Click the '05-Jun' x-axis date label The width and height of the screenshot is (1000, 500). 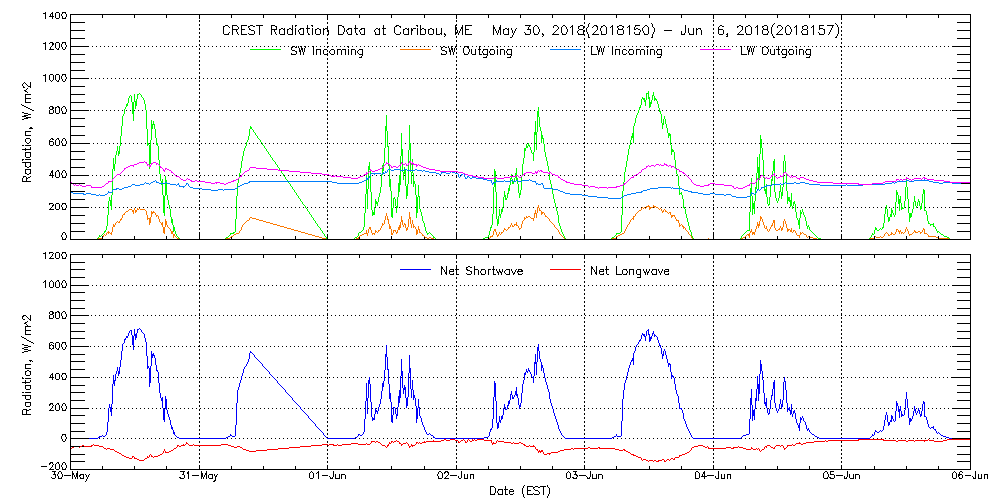coord(842,478)
